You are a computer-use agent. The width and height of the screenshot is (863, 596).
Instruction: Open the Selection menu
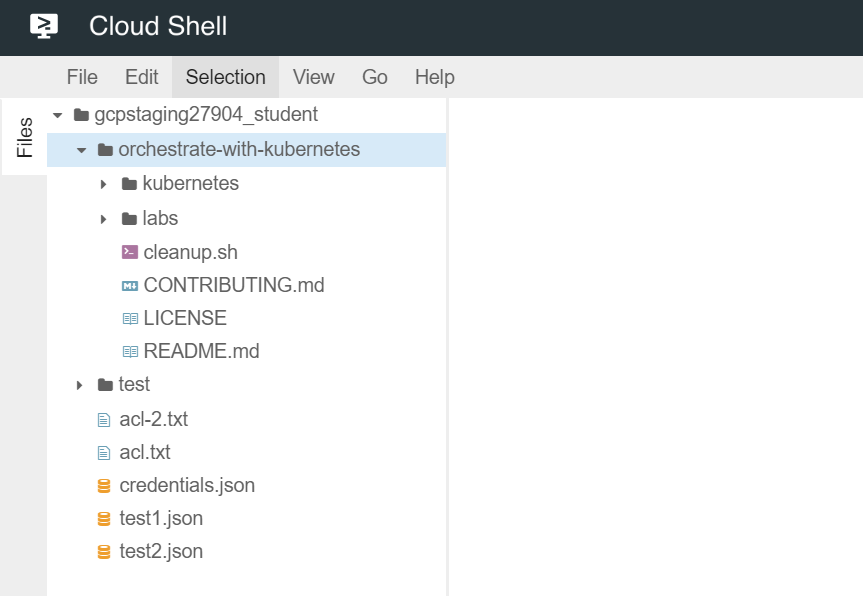tap(225, 77)
